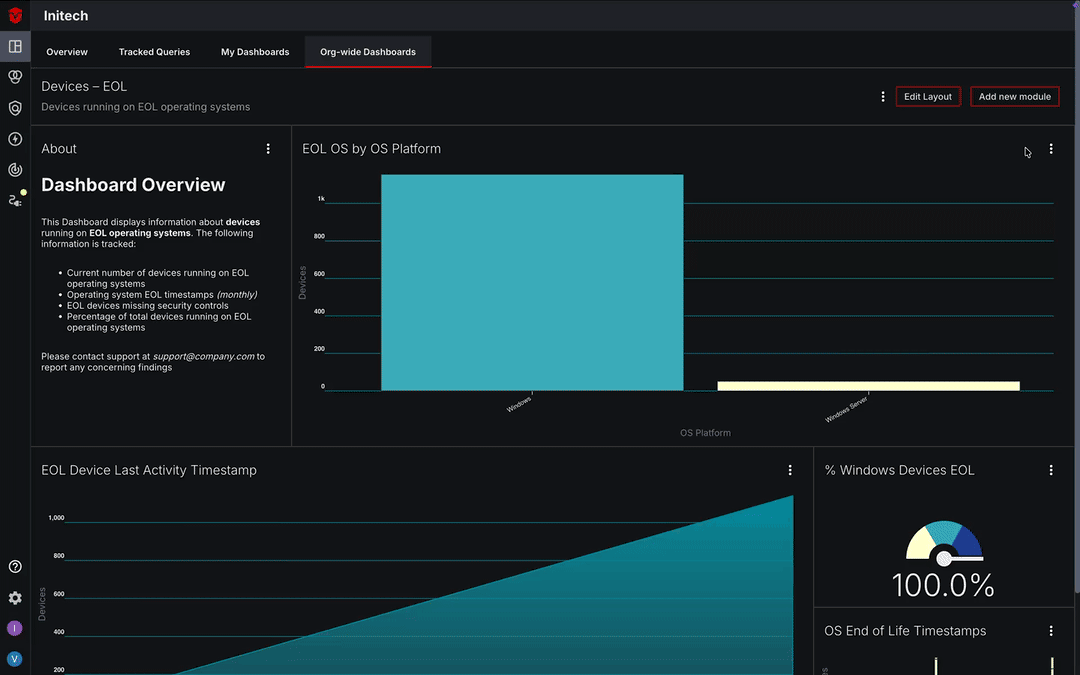Image resolution: width=1080 pixels, height=675 pixels.
Task: Open the dashboards layout icon in sidebar
Action: click(x=15, y=46)
